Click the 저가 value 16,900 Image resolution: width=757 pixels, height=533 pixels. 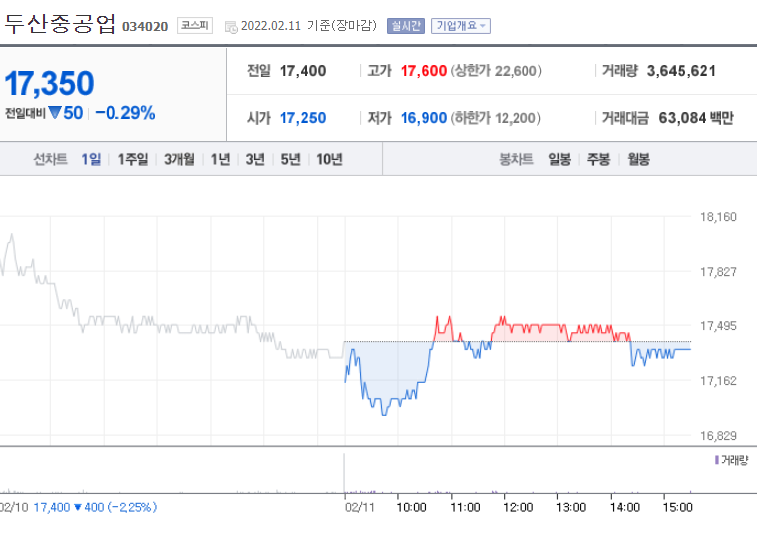(x=424, y=118)
